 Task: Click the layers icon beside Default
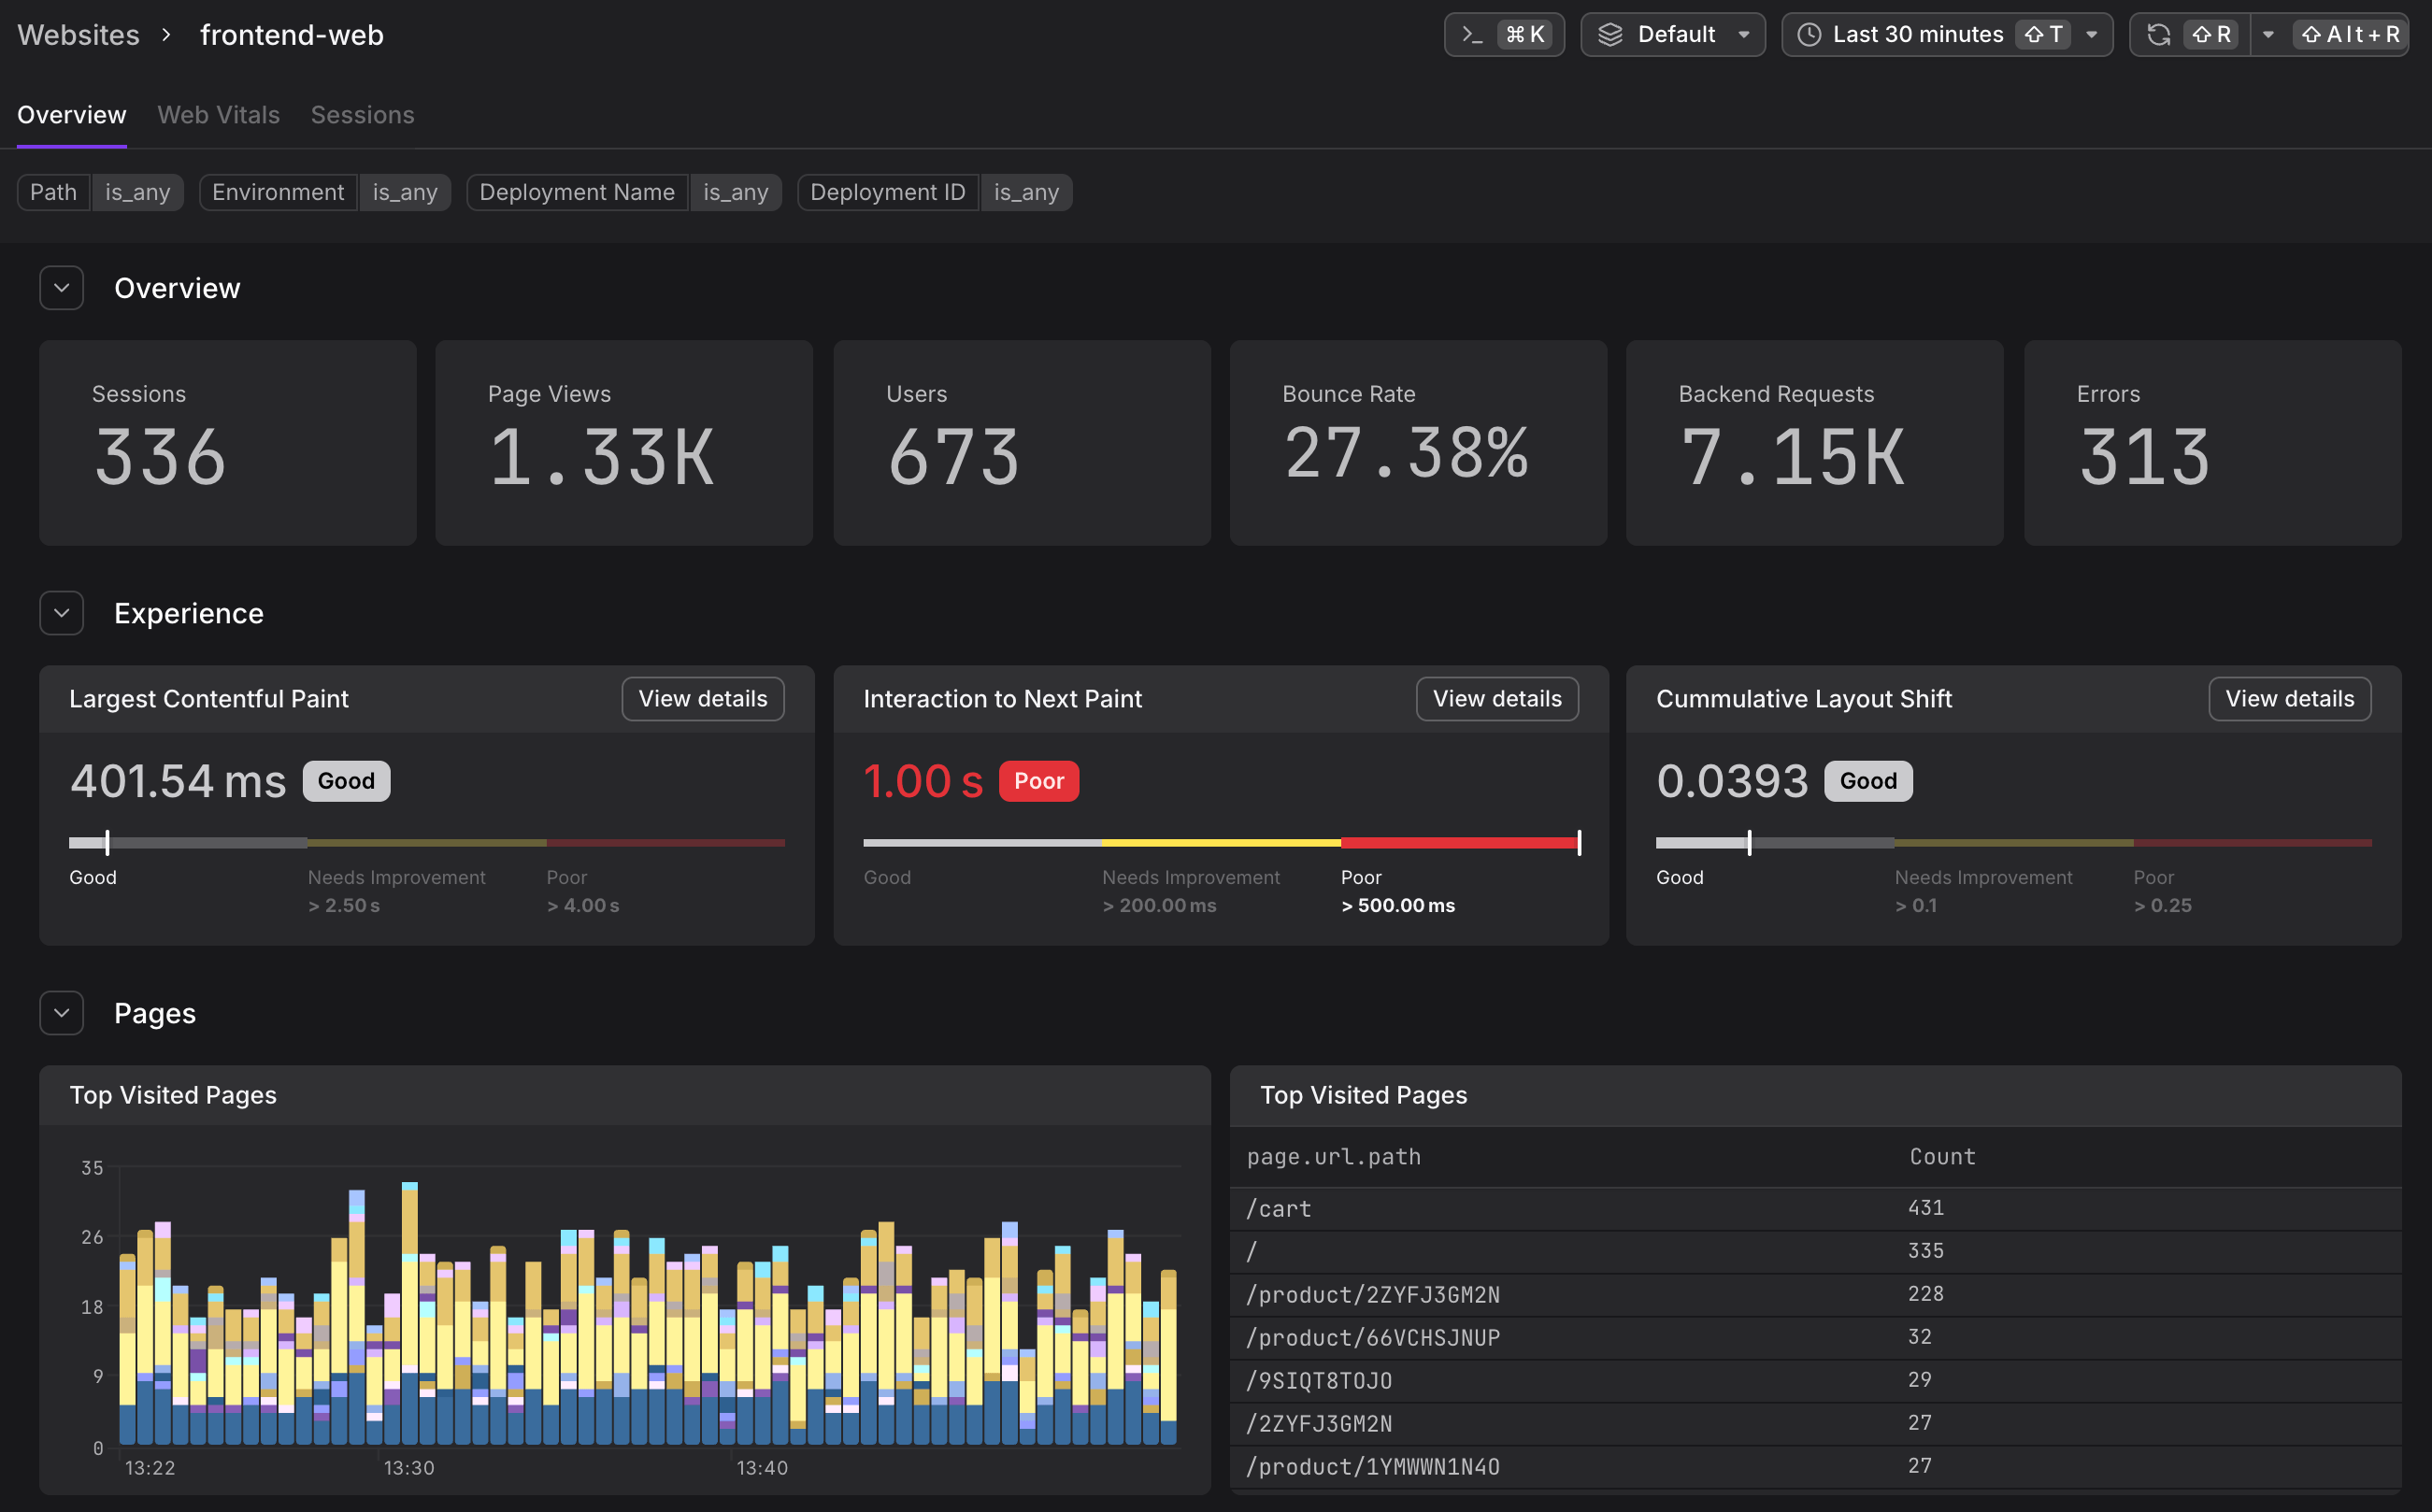(1610, 33)
